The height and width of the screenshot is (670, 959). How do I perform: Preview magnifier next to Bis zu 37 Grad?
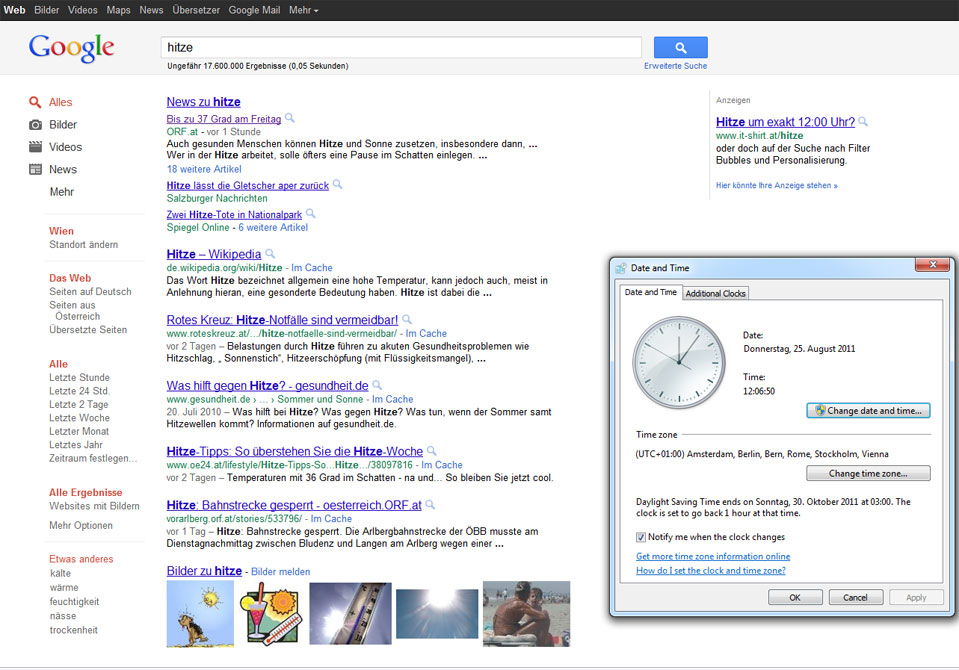pyautogui.click(x=290, y=117)
